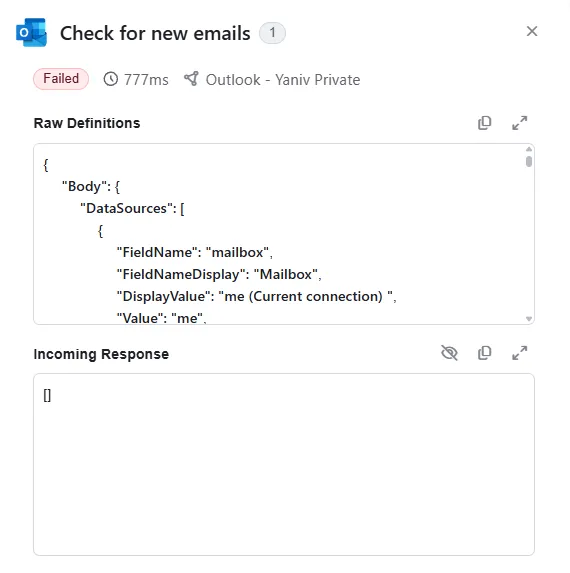Click the step number 1 badge
Screen dimensions: 570x573
(x=272, y=33)
